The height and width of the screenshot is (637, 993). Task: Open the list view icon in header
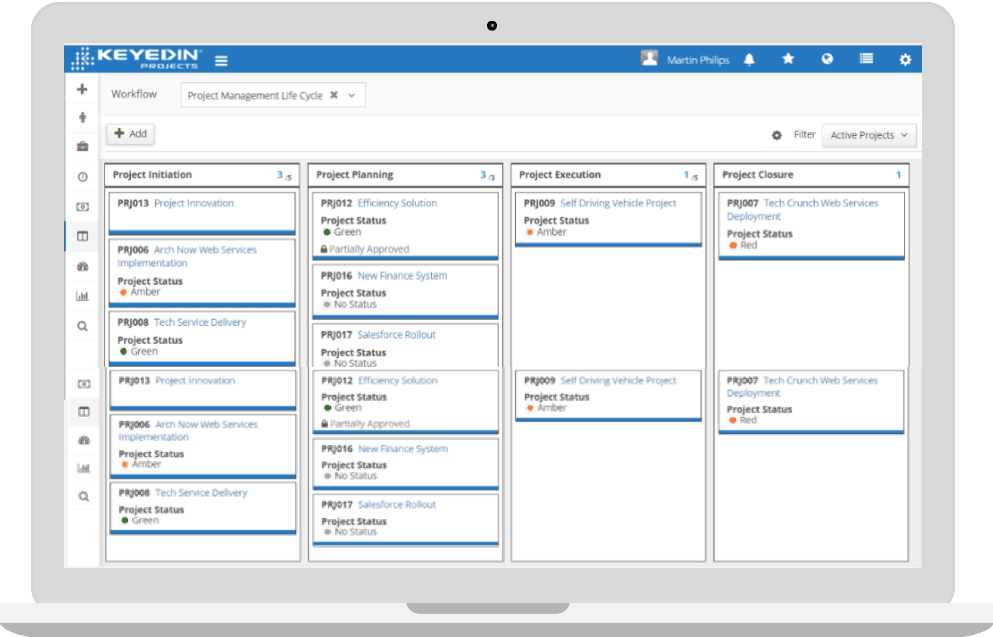tap(866, 59)
